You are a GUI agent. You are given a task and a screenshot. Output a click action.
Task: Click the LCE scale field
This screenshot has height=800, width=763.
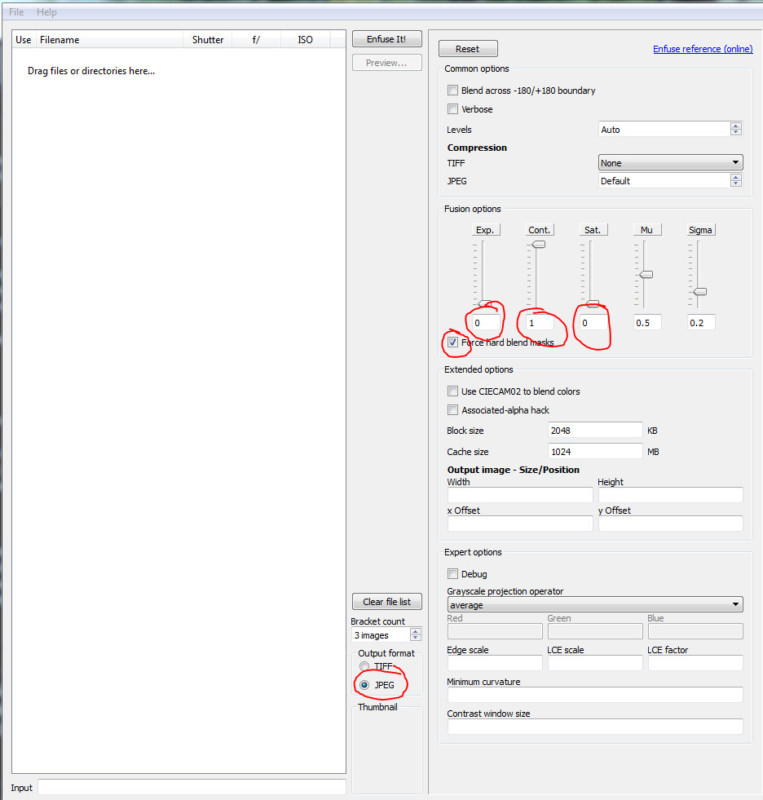(x=595, y=663)
